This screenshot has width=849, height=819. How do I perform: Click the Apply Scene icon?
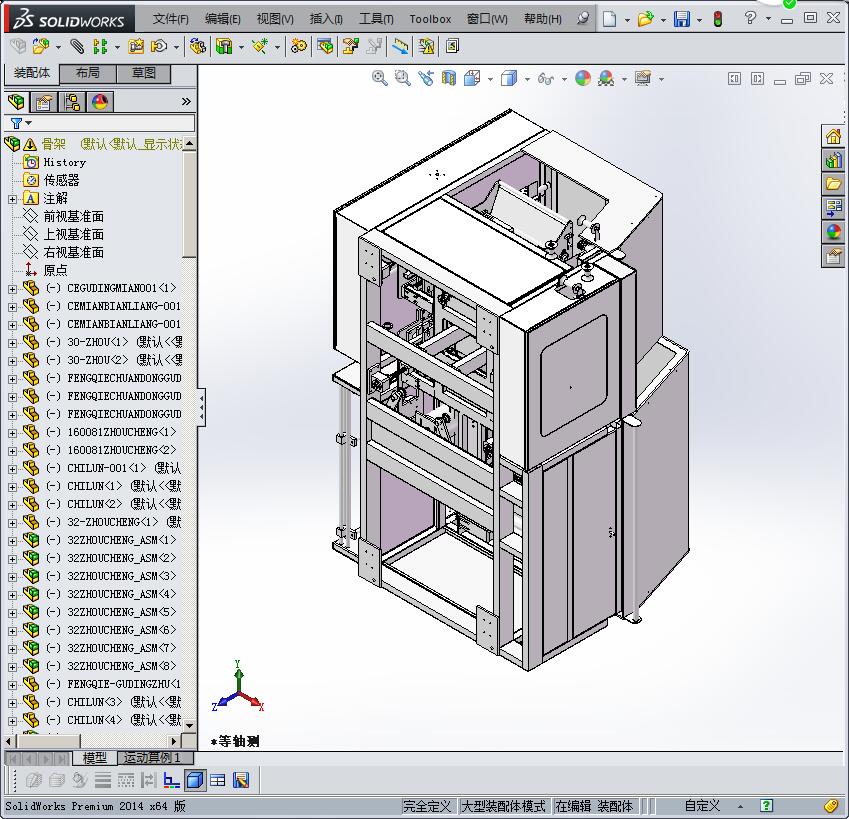(x=606, y=78)
